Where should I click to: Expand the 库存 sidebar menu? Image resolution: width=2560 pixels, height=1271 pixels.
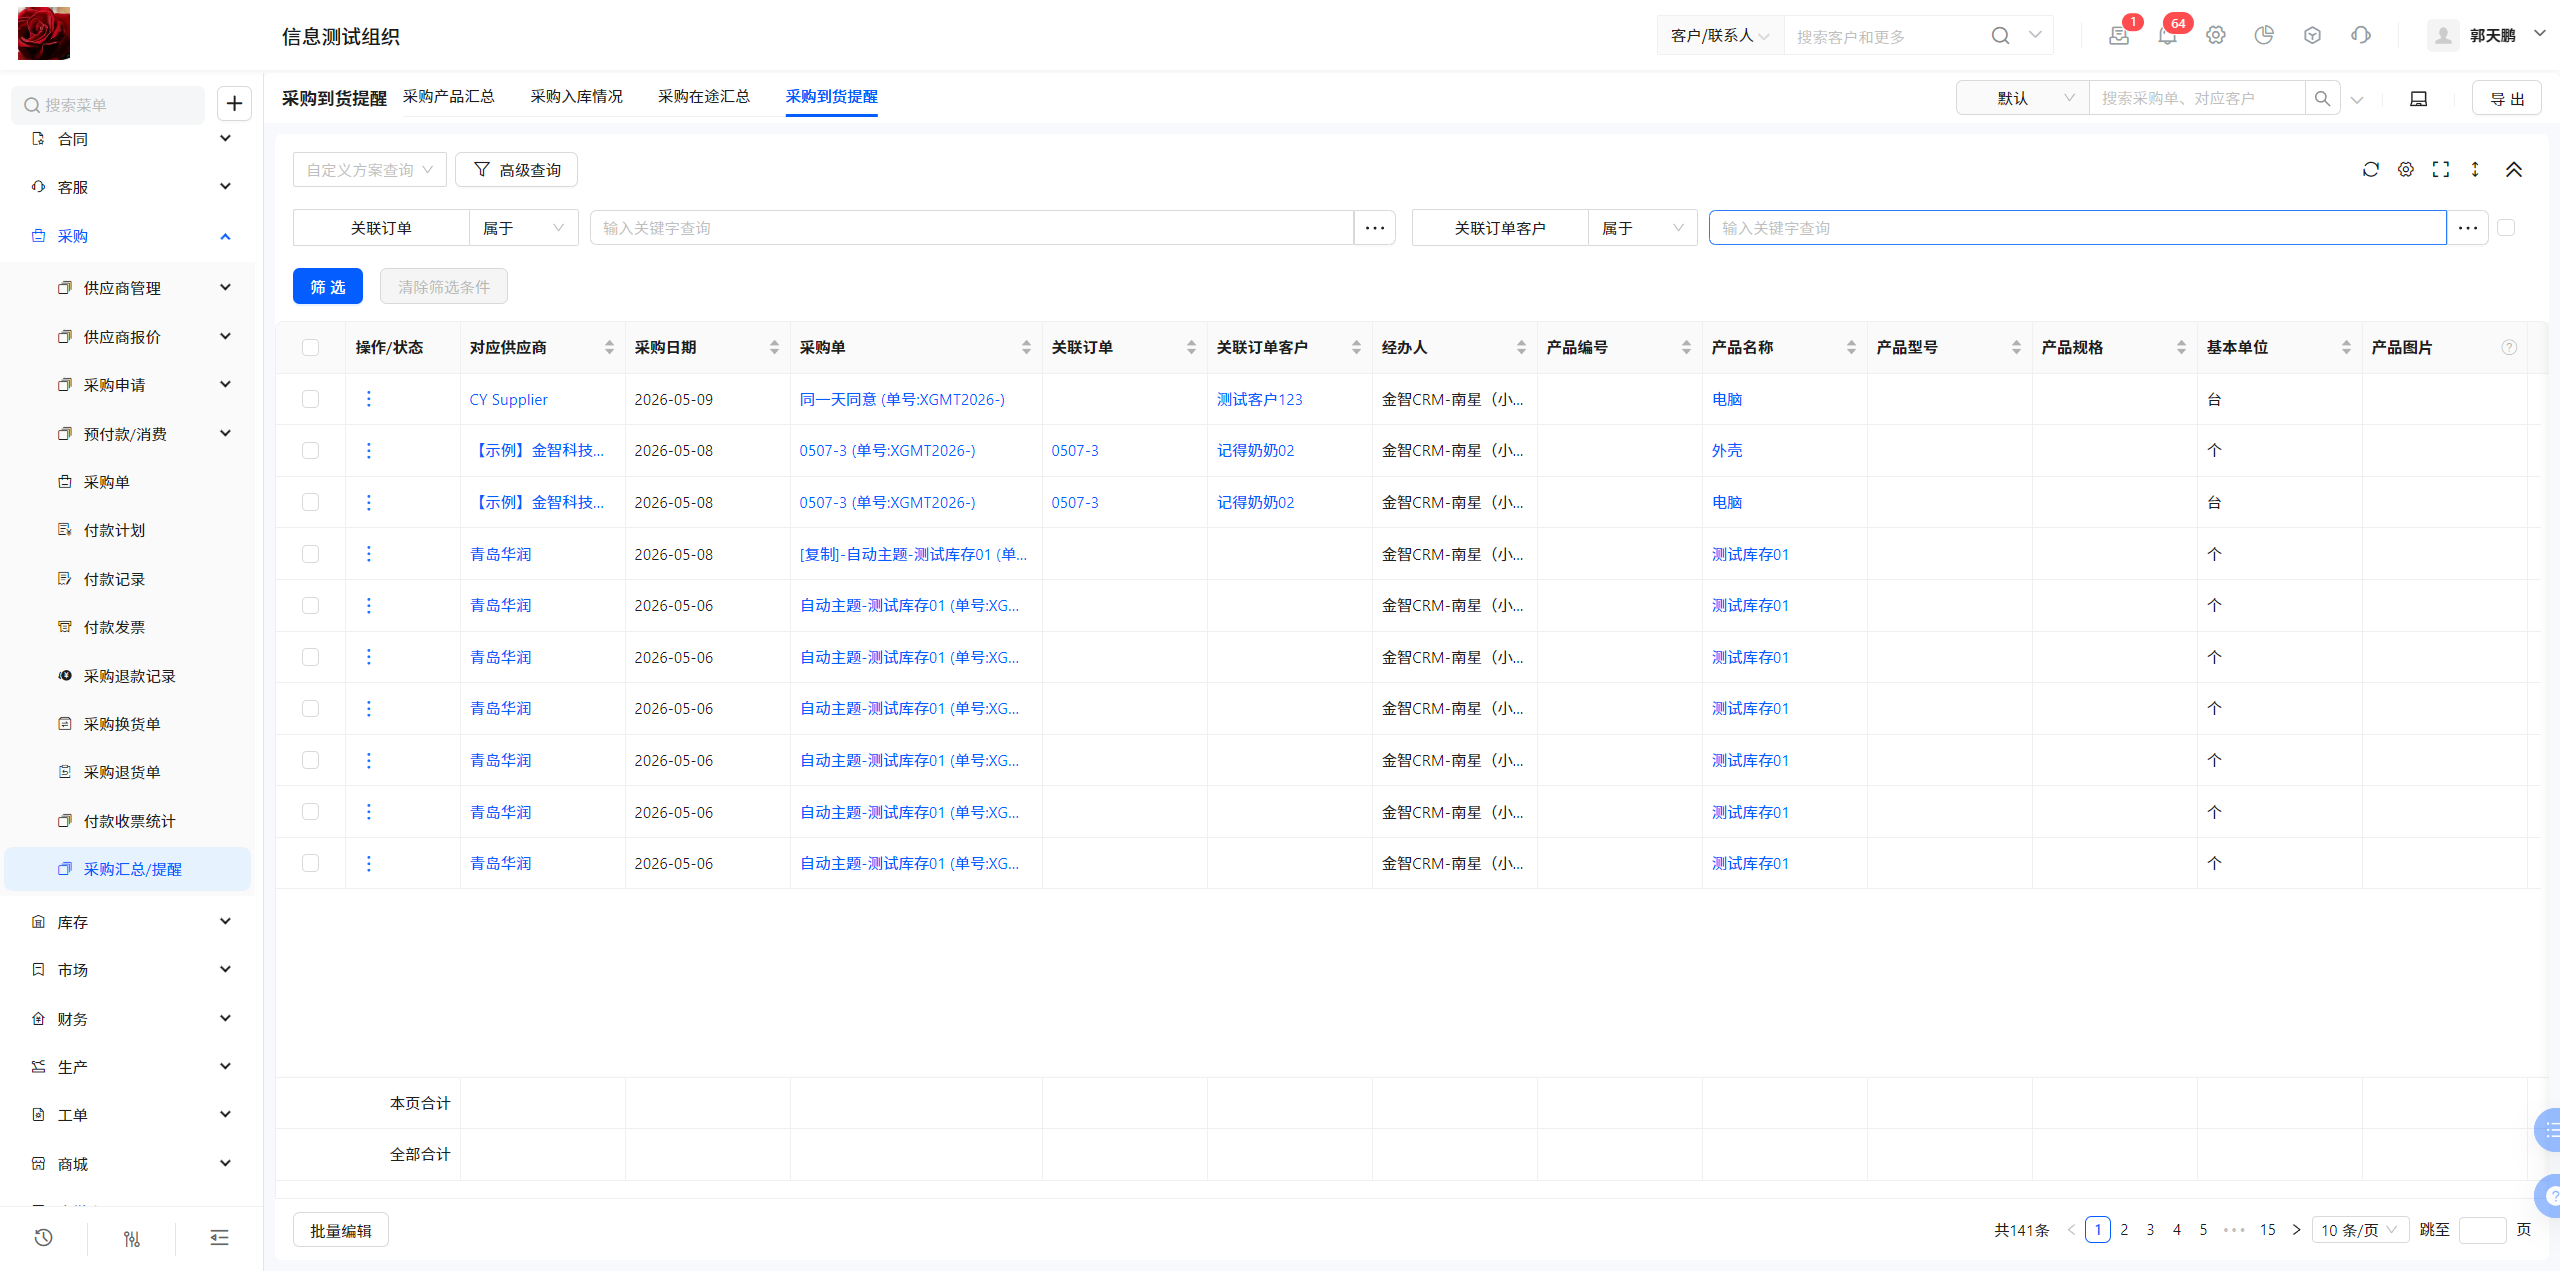[128, 922]
